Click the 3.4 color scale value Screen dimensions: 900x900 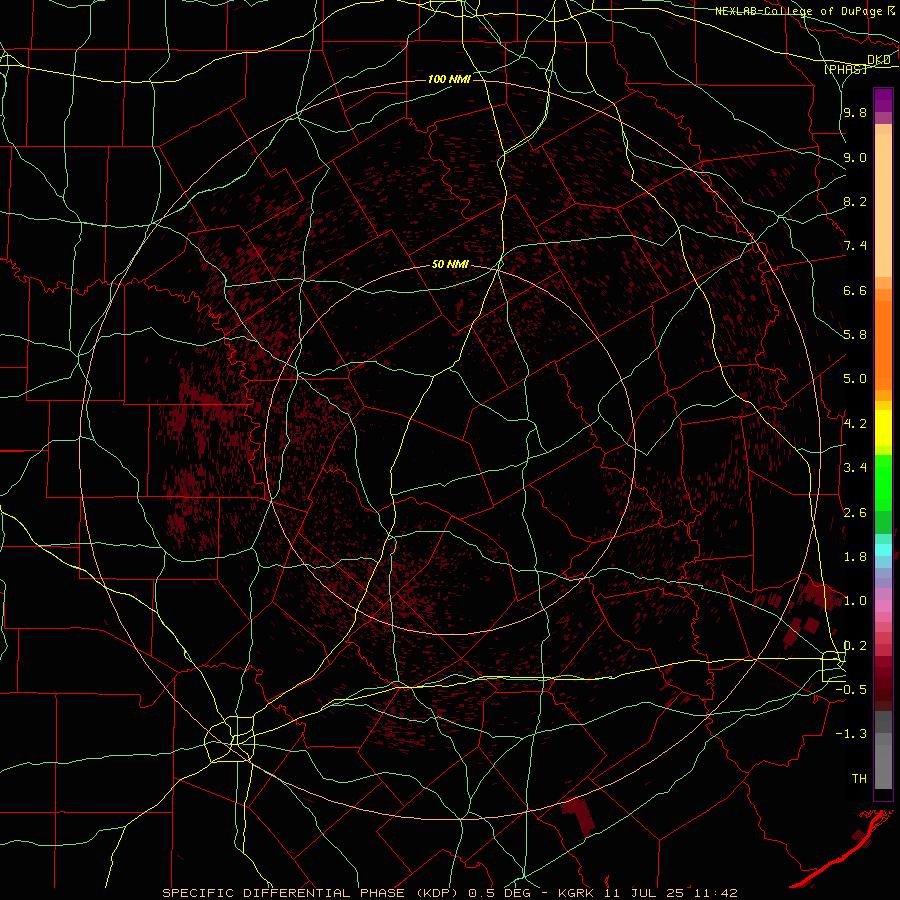(855, 468)
